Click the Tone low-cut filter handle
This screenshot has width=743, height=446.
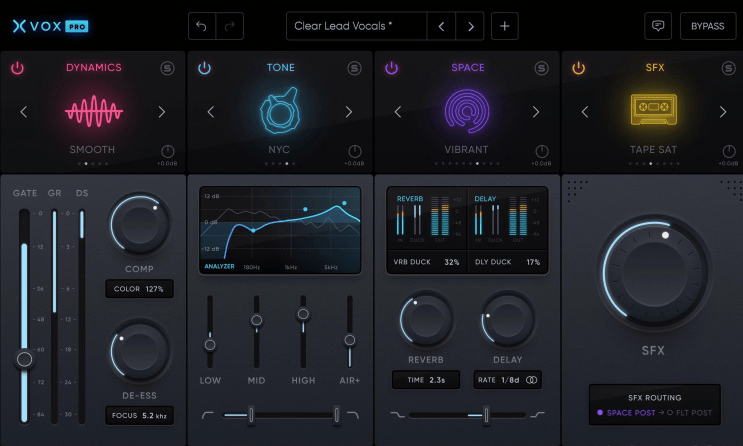tap(251, 415)
